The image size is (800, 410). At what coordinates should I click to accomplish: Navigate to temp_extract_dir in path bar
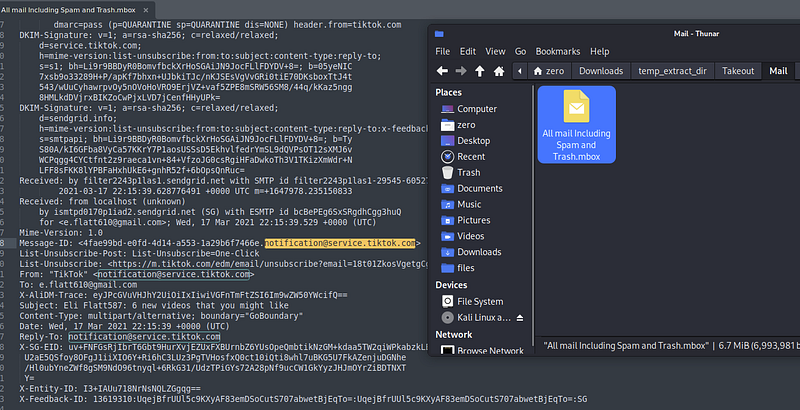pos(672,71)
